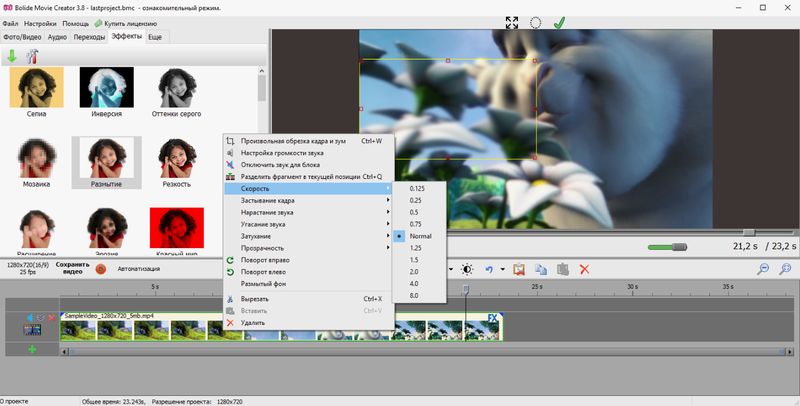
Task: Click the green checkmark above the preview
Action: (559, 22)
